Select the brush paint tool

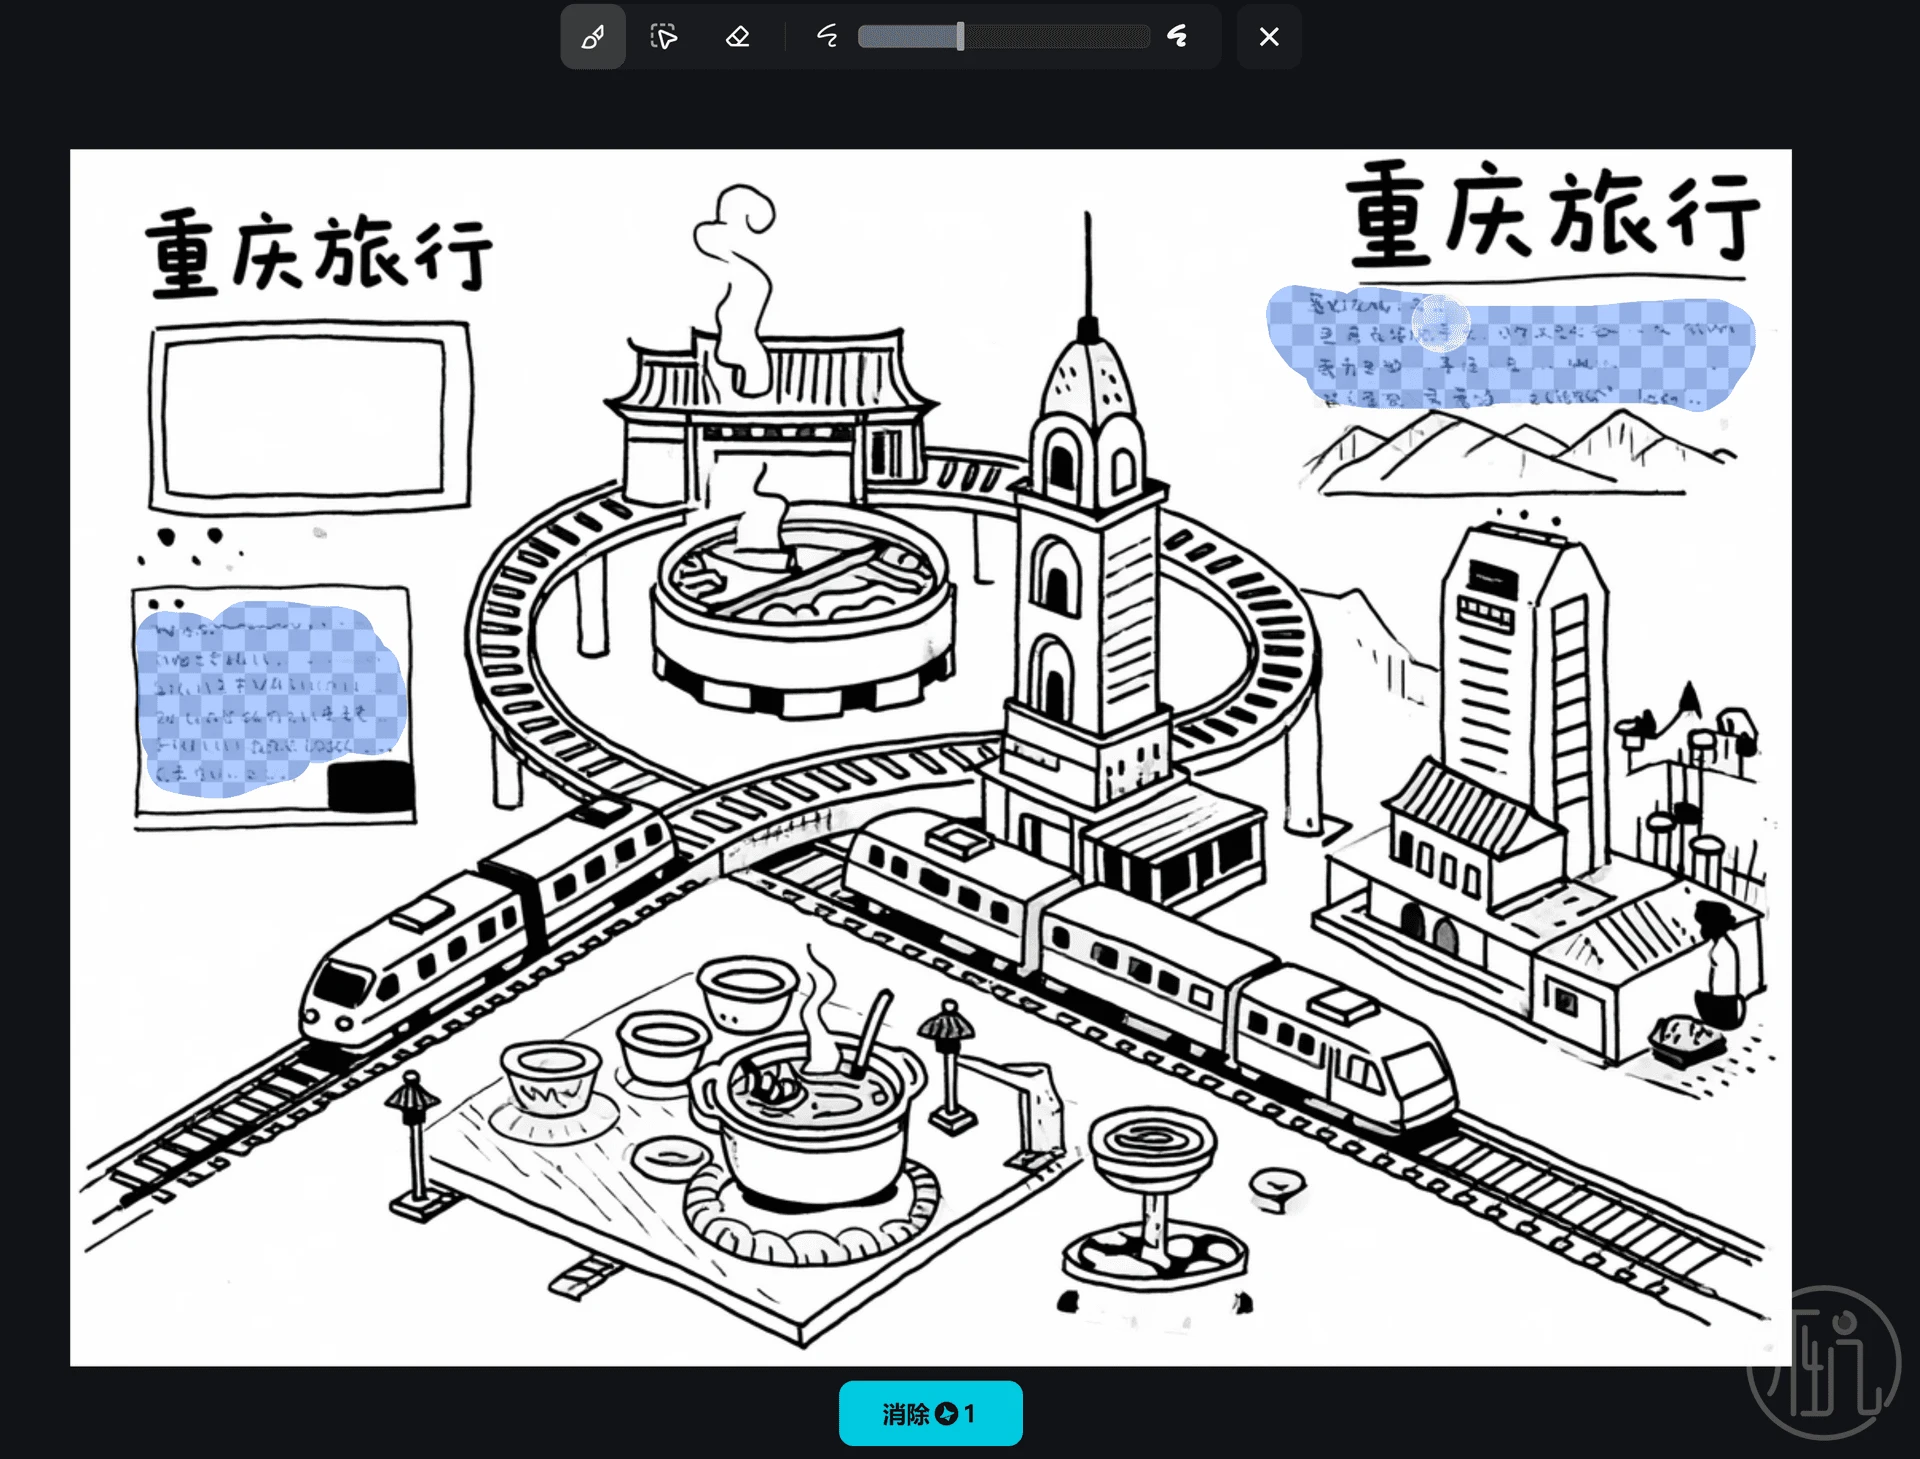click(x=593, y=37)
